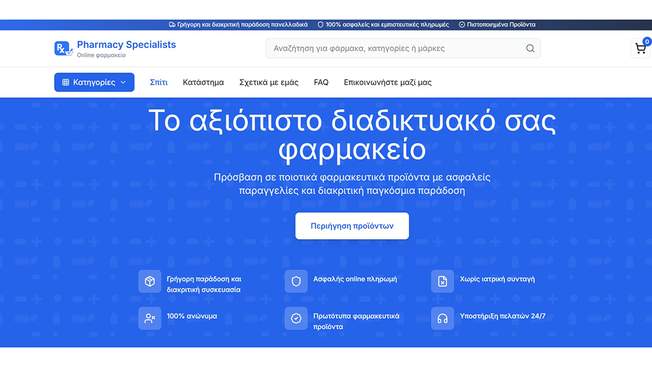The image size is (652, 367).
Task: Click the package box icon for fast delivery
Action: click(150, 281)
